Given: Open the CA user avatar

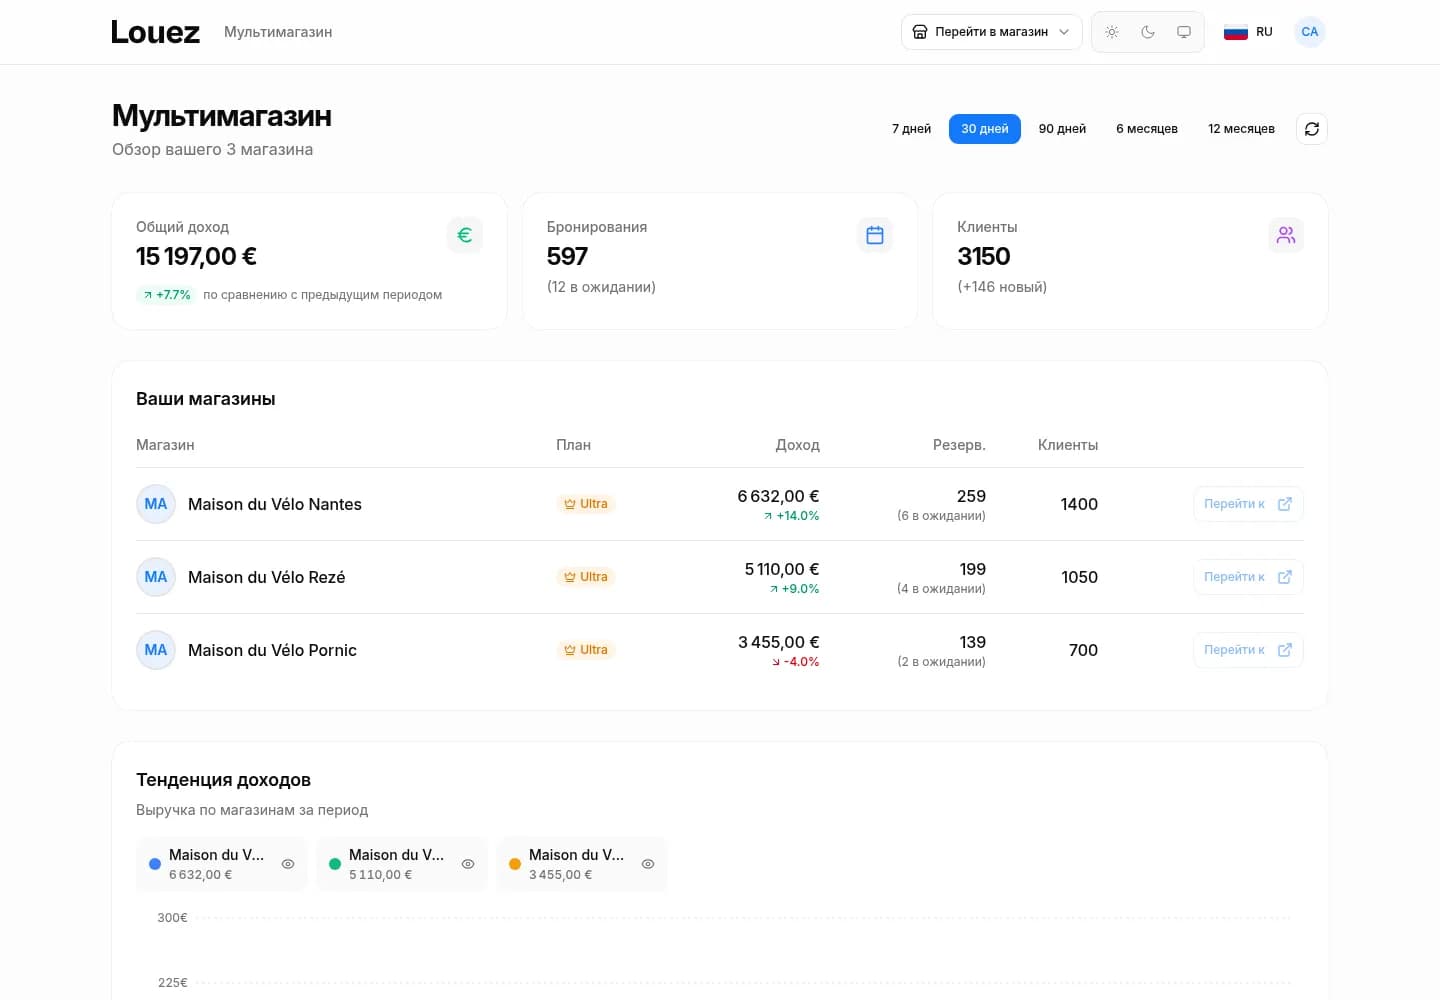Looking at the screenshot, I should click(1310, 32).
